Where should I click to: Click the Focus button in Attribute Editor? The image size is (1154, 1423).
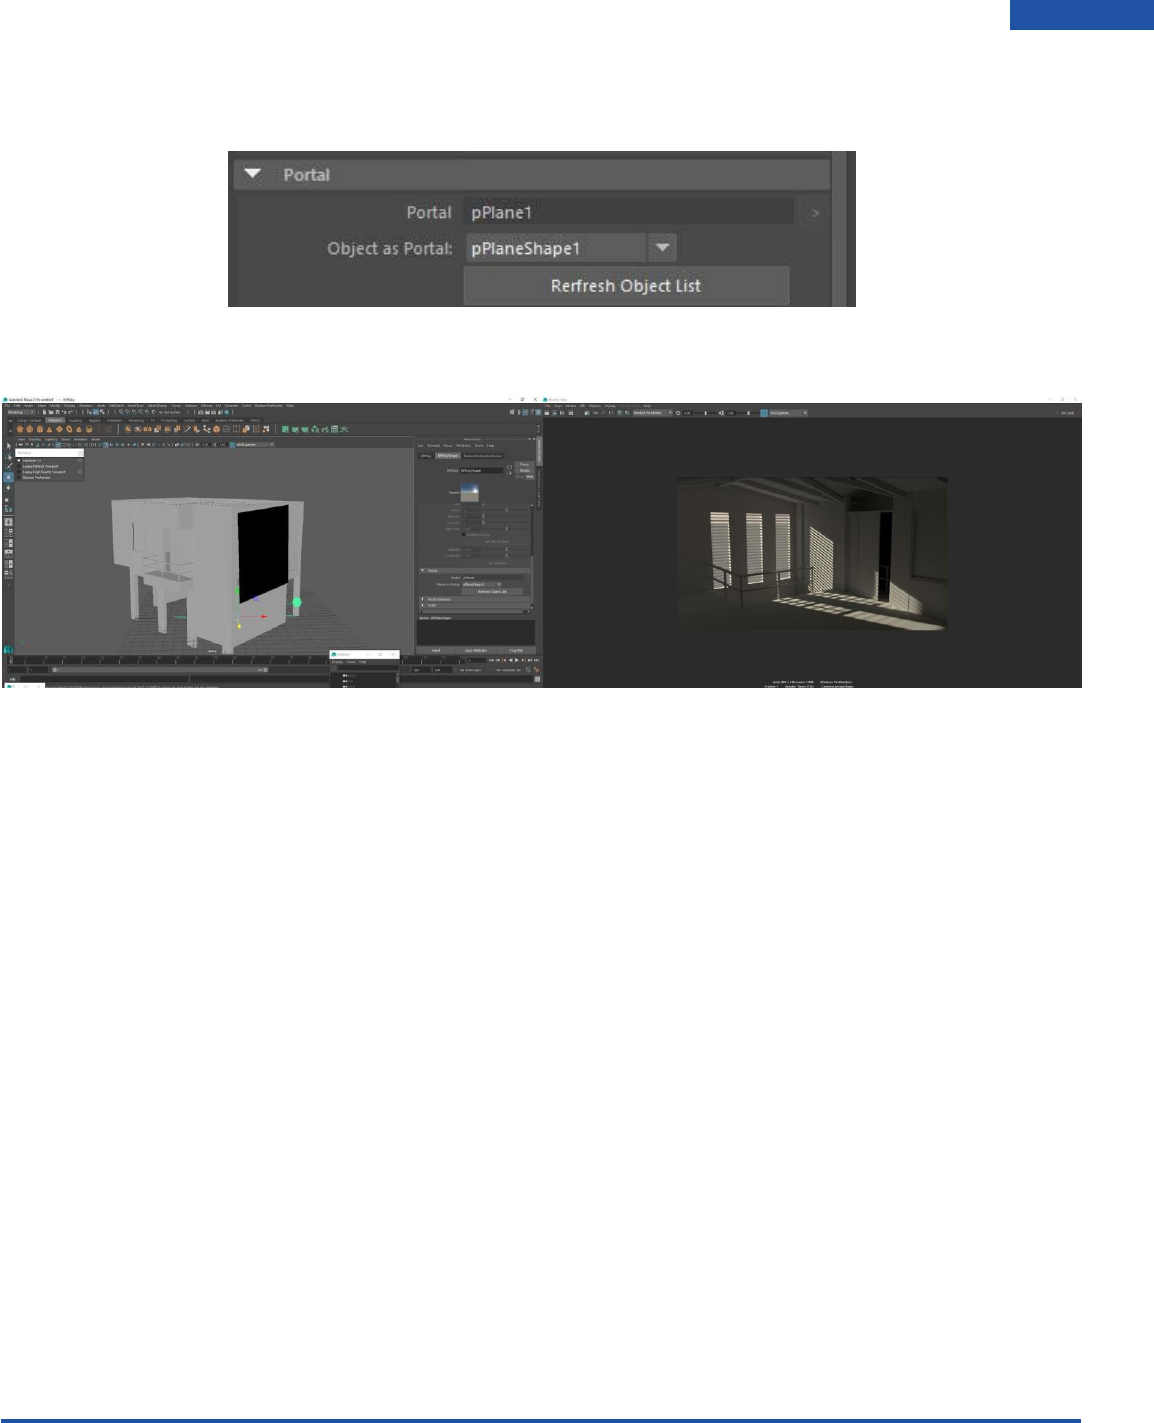click(x=524, y=464)
